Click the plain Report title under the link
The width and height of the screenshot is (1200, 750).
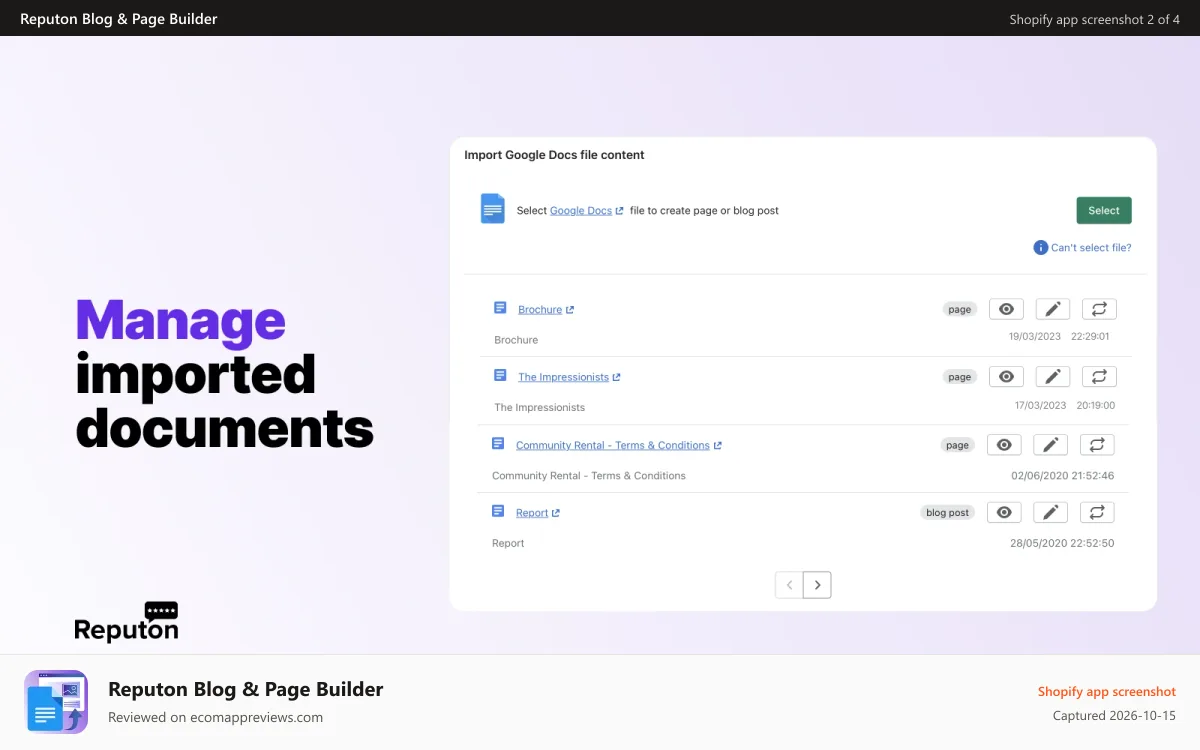(508, 544)
